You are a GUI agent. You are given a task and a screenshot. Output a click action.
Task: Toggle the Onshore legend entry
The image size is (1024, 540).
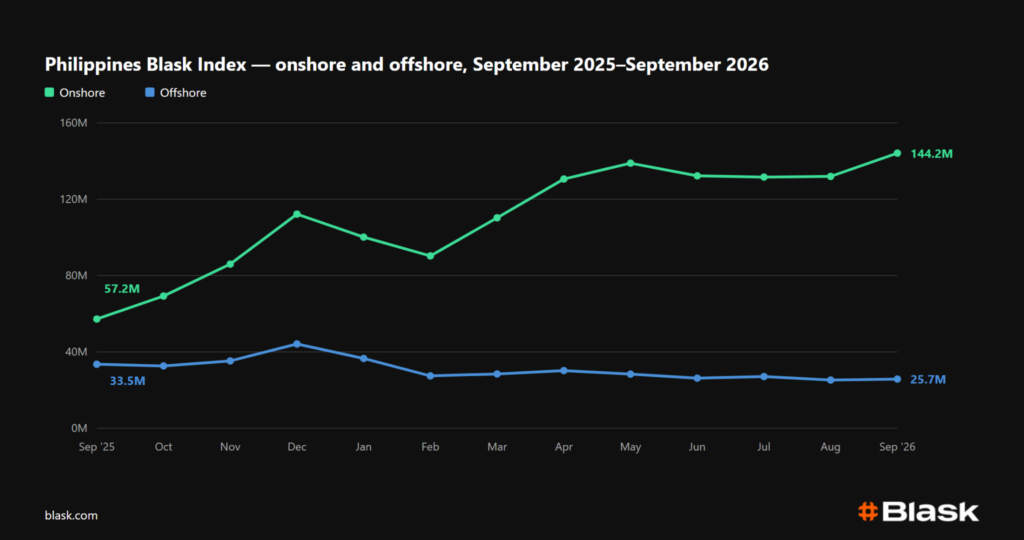(74, 93)
